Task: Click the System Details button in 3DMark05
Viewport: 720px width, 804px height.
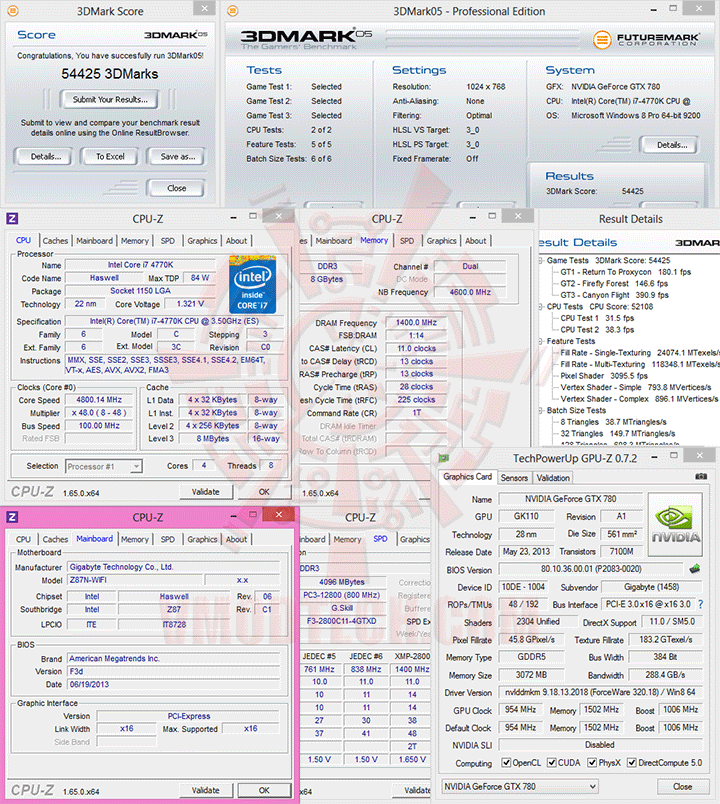Action: [671, 145]
